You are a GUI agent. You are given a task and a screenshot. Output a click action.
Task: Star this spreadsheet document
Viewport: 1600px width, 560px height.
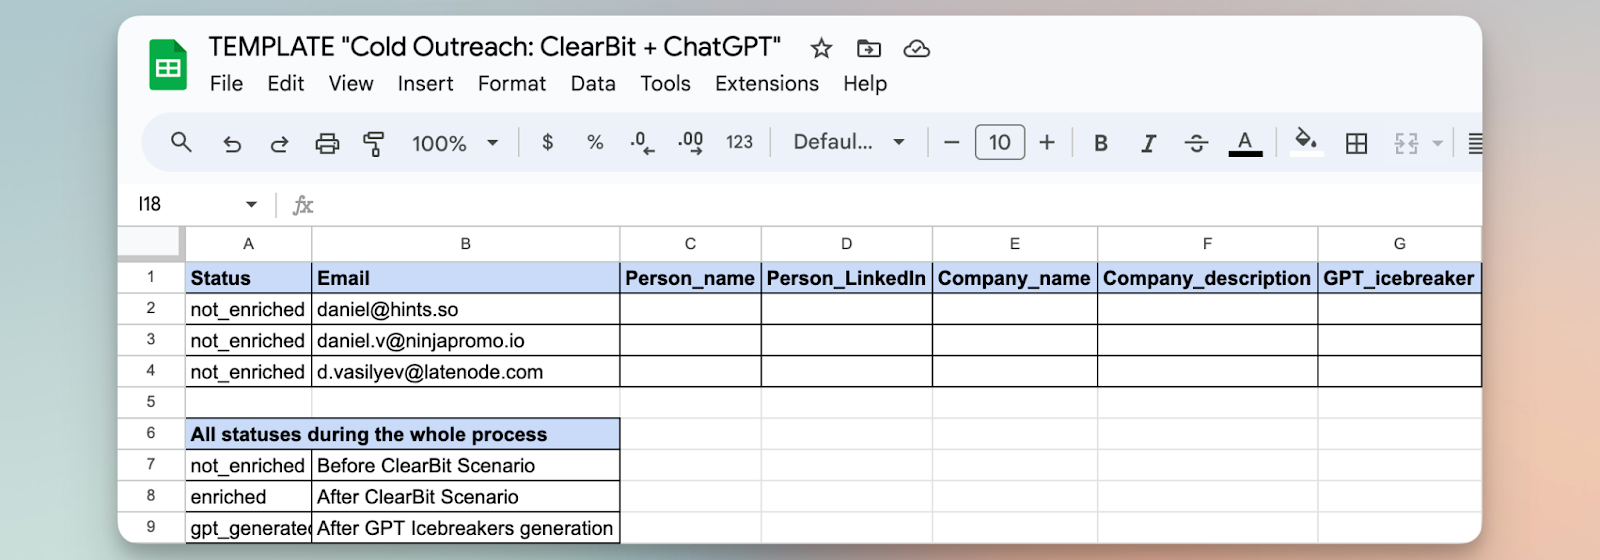click(821, 48)
